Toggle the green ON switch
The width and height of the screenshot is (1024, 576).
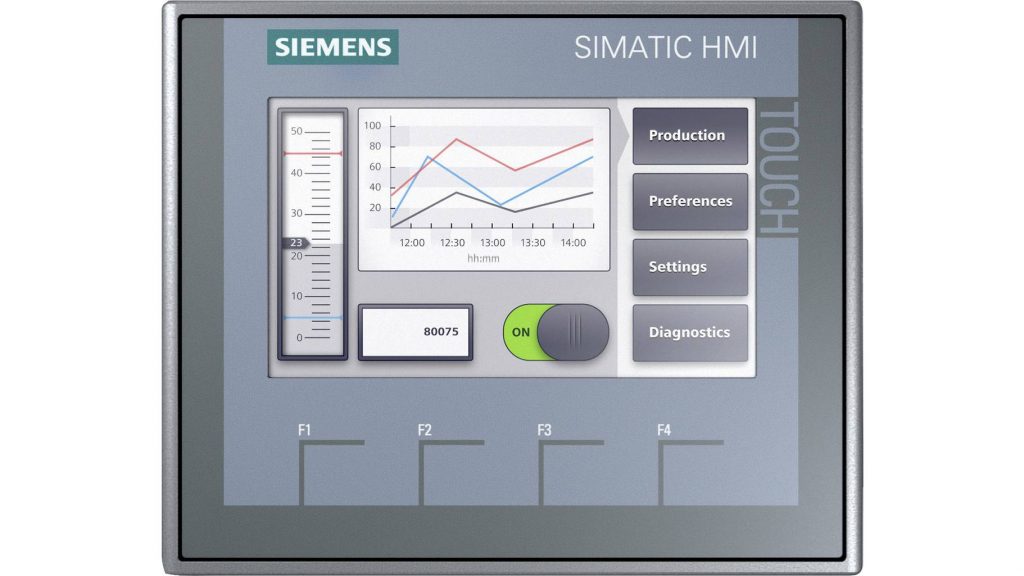556,332
